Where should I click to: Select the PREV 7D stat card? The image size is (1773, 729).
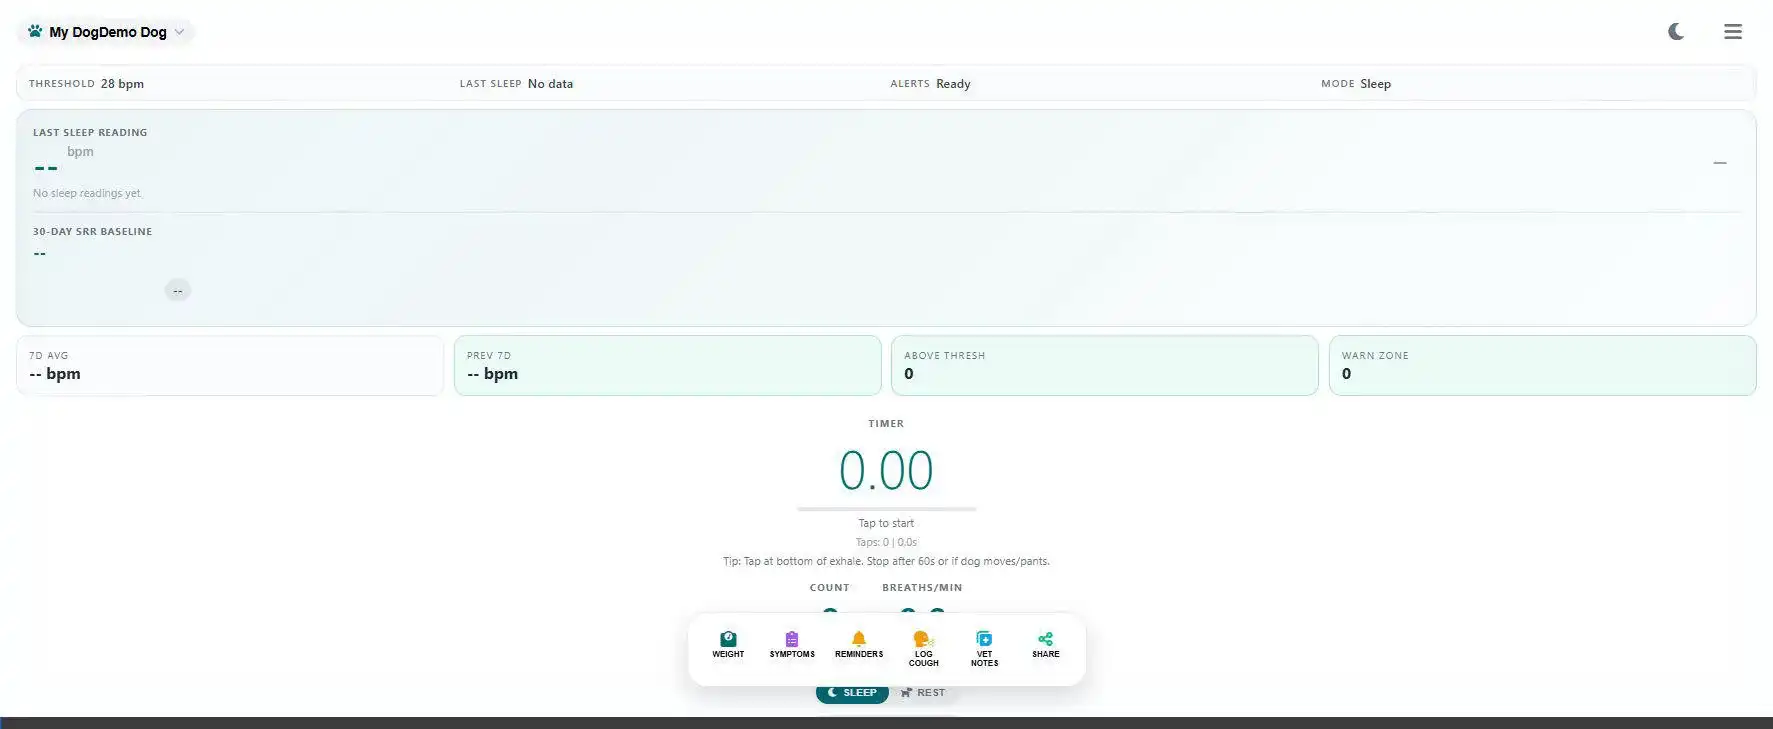pyautogui.click(x=667, y=366)
